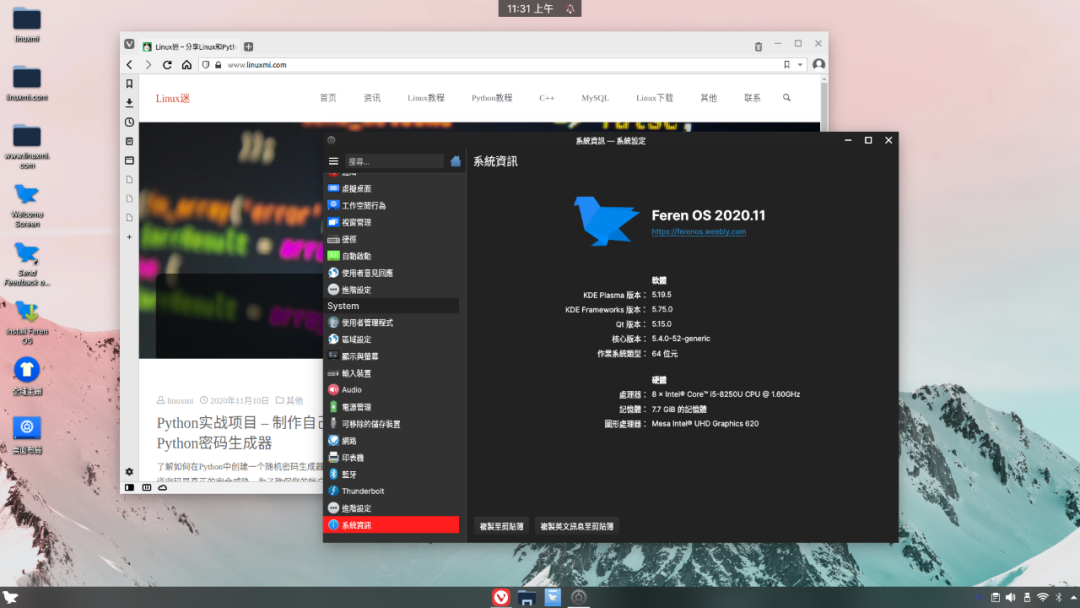Open 顯示與螢幕 display settings
The height and width of the screenshot is (608, 1080).
pyautogui.click(x=391, y=356)
